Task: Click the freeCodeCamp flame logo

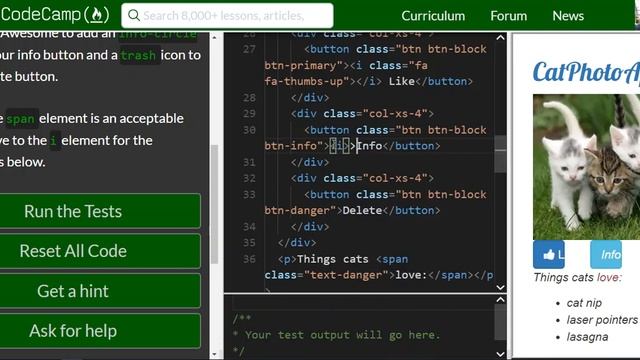Action: (x=97, y=15)
